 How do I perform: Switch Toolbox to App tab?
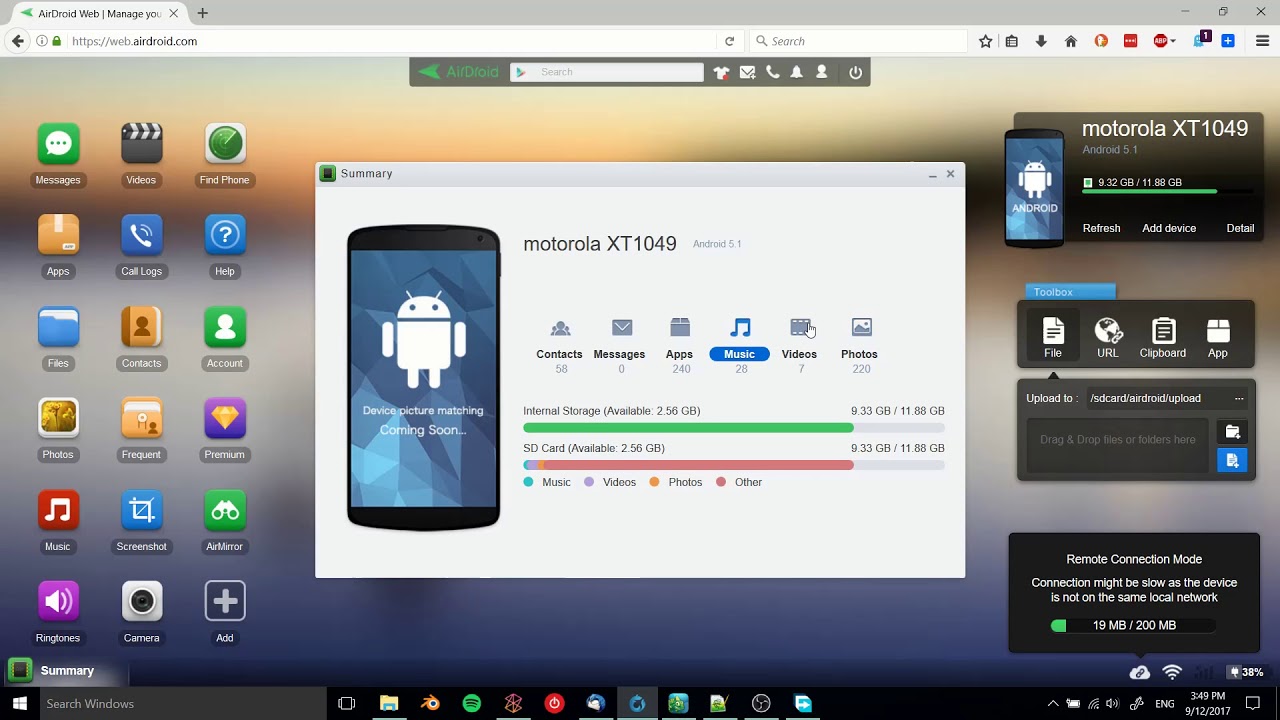[x=1218, y=338]
